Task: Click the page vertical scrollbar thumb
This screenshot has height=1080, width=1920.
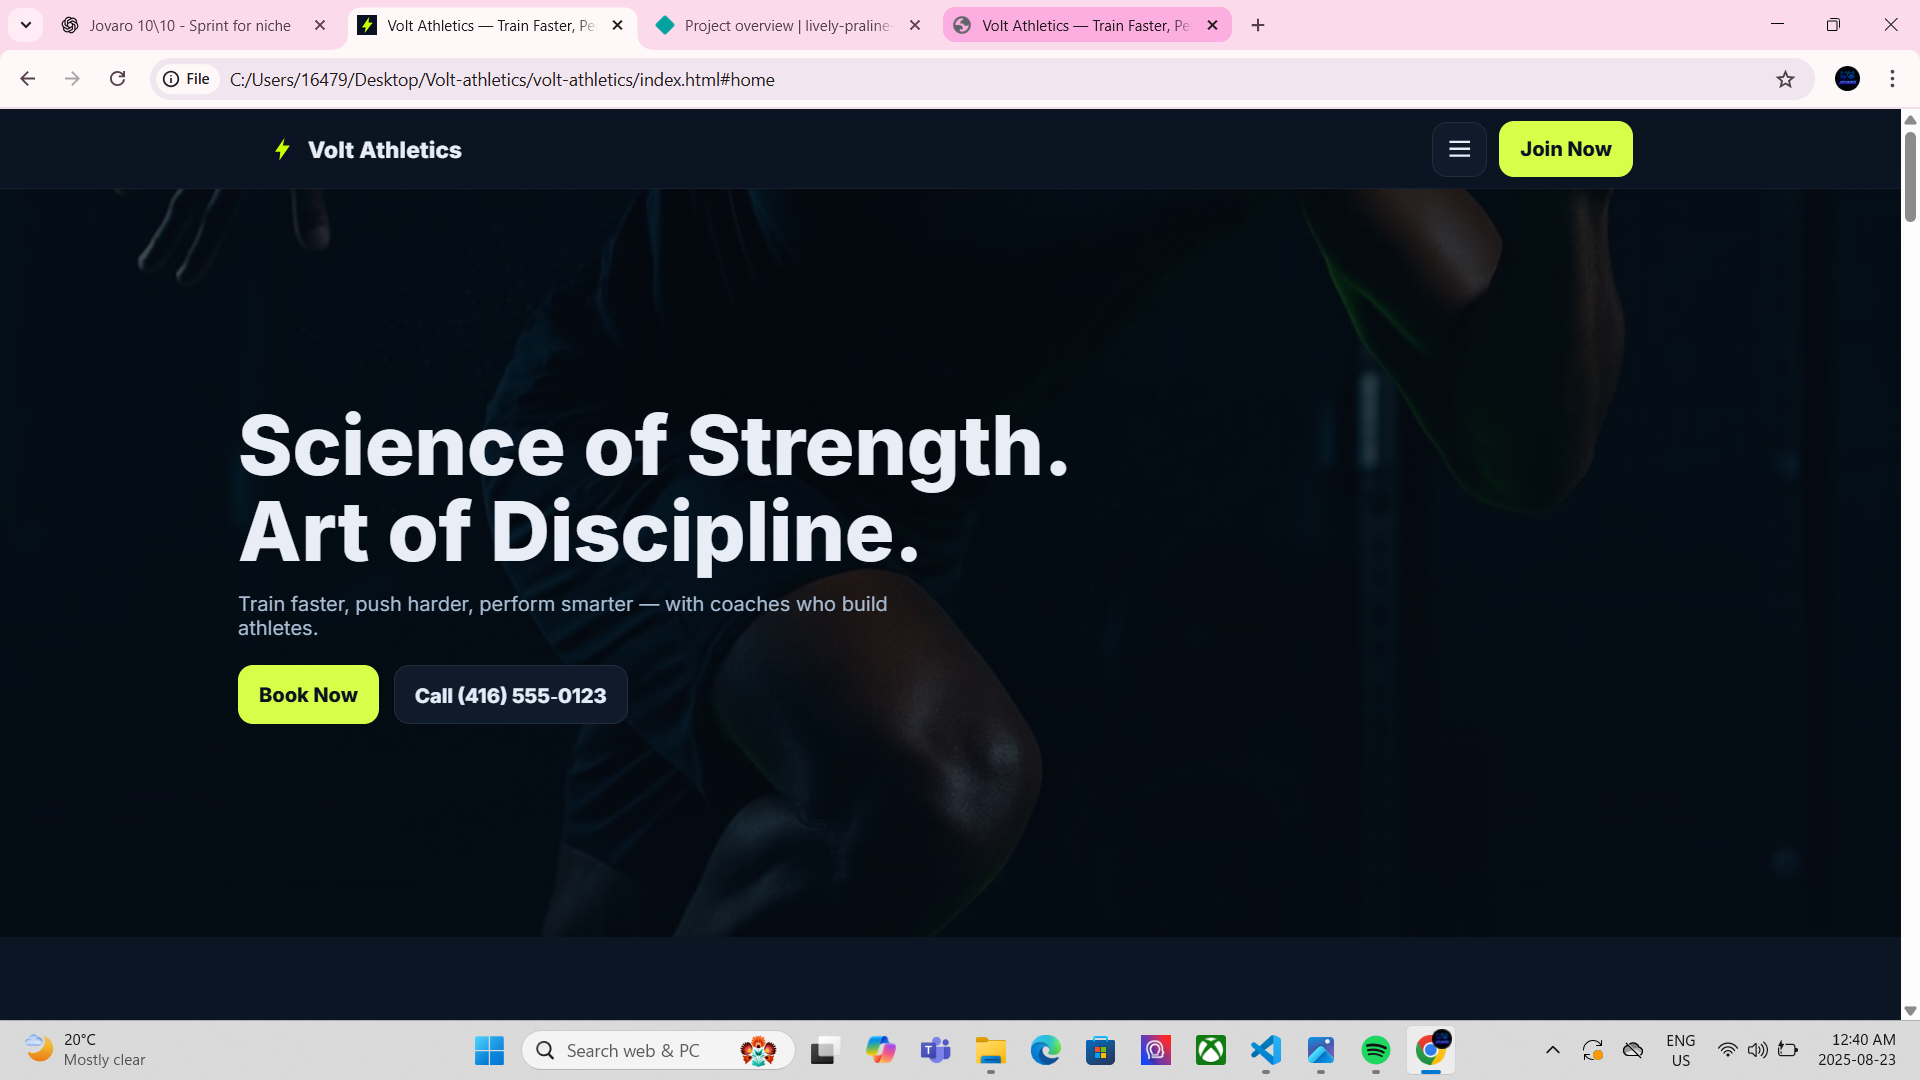Action: point(1910,176)
